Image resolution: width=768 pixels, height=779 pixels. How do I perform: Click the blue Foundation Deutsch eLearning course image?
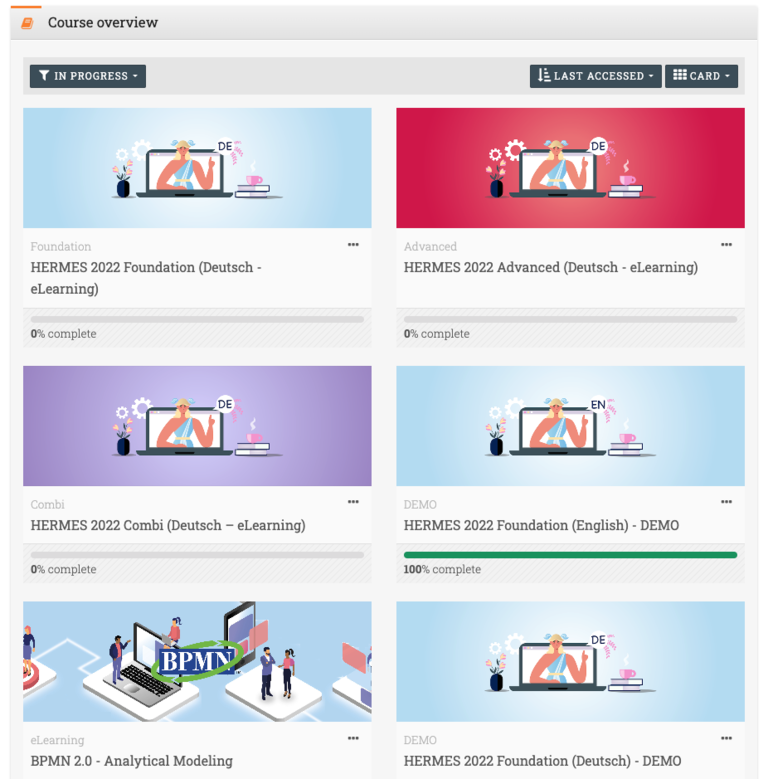(x=197, y=168)
